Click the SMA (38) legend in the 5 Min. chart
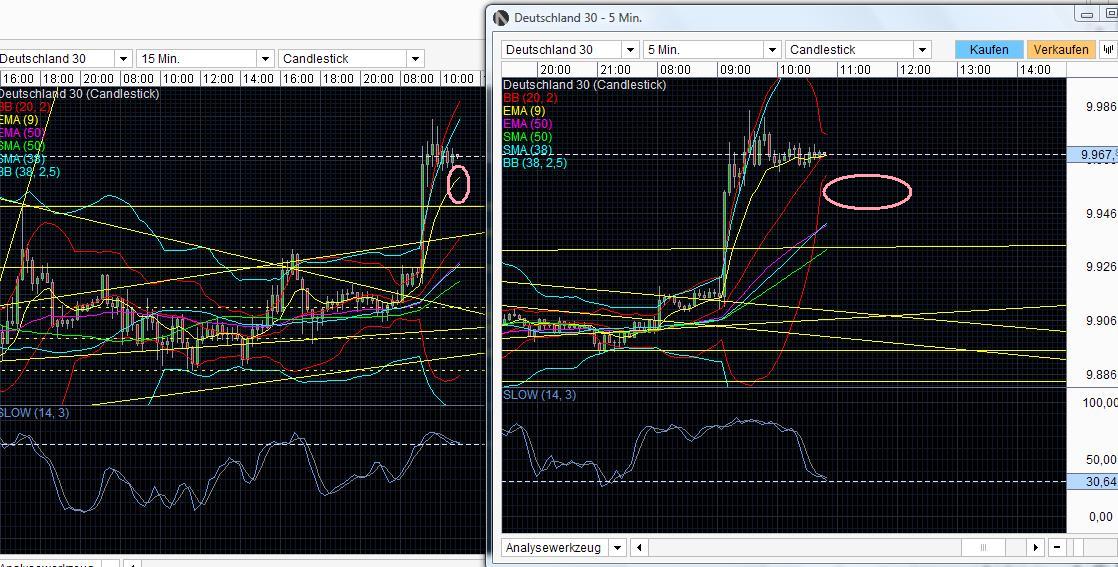Image resolution: width=1118 pixels, height=567 pixels. click(x=528, y=150)
